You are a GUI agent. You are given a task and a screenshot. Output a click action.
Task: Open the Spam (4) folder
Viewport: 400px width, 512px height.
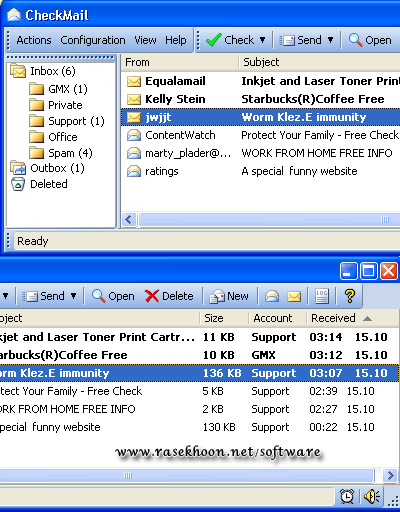pos(61,153)
